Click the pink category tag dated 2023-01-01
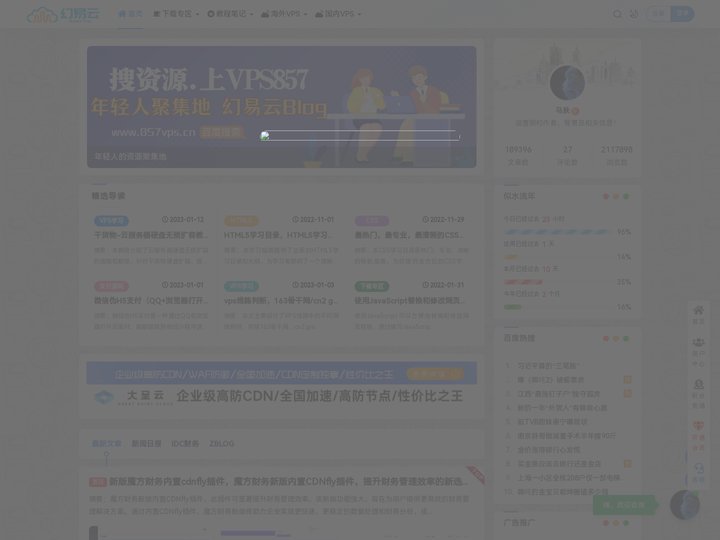This screenshot has width=720, height=540. (112, 286)
